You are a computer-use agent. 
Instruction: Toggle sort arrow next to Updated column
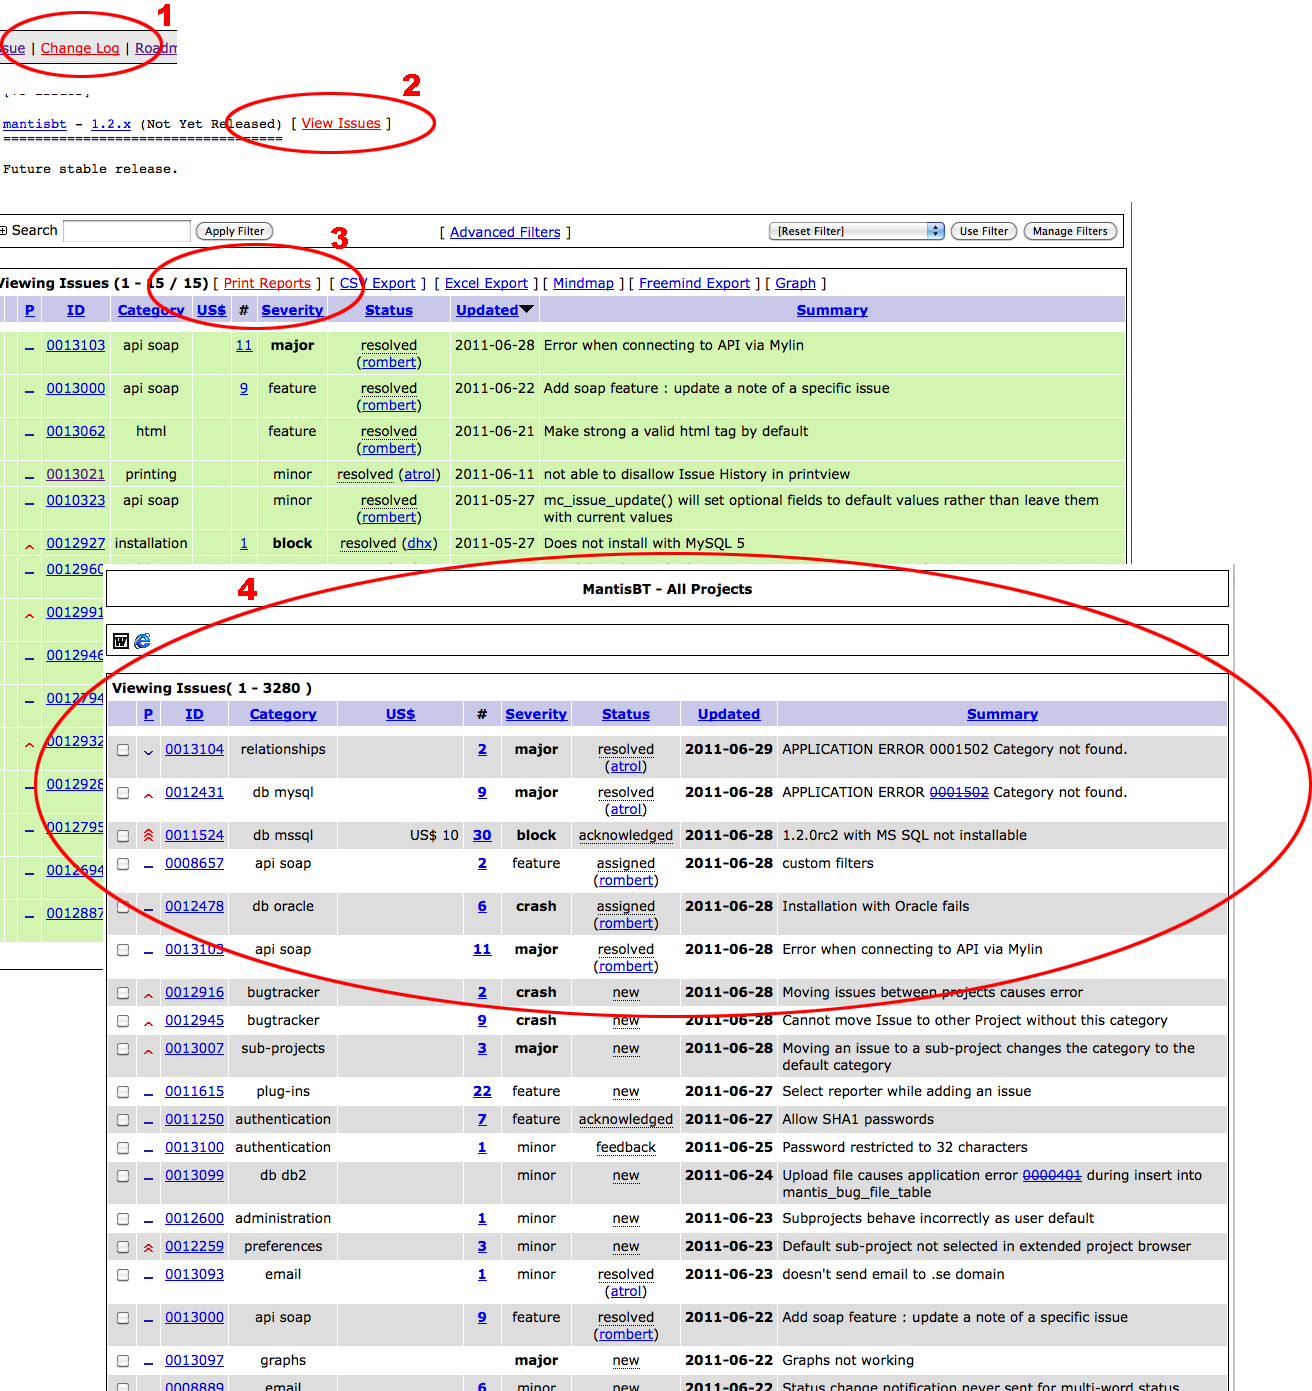tap(527, 309)
